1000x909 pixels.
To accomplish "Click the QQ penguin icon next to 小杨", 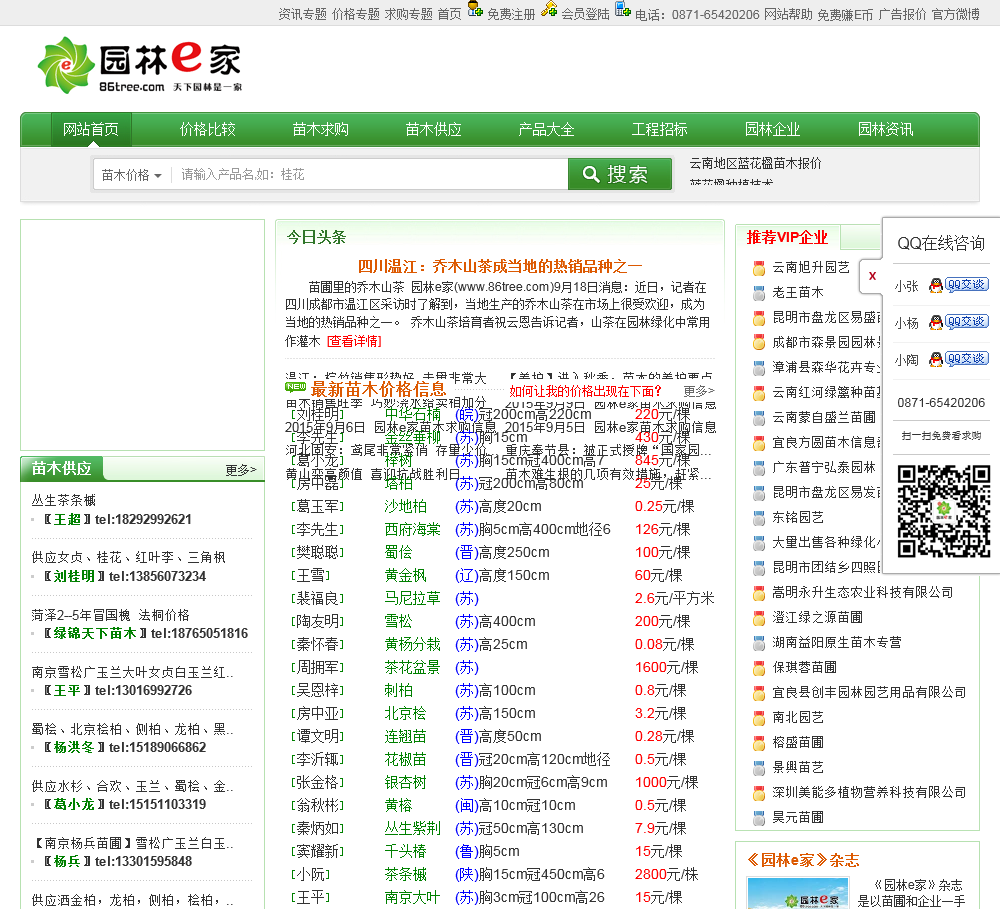I will pyautogui.click(x=936, y=322).
